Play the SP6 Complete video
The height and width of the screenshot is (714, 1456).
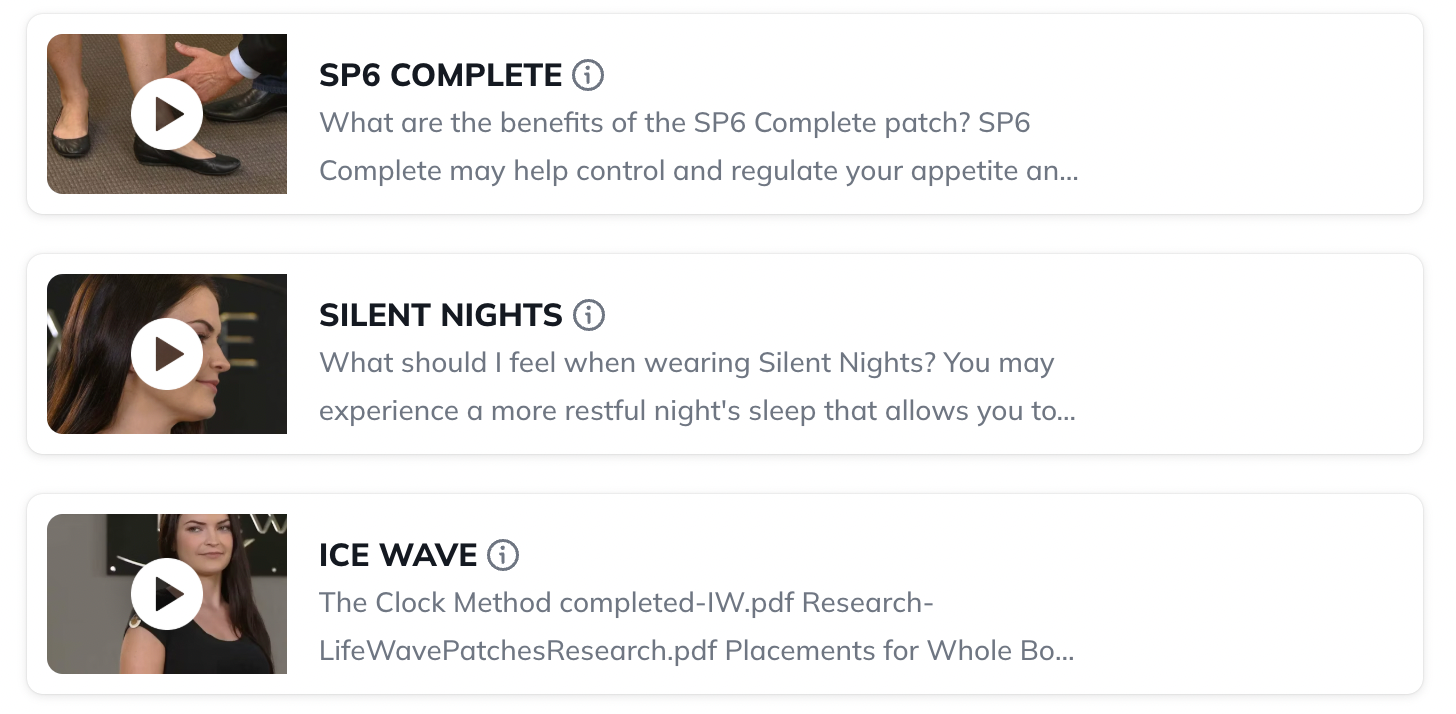pyautogui.click(x=167, y=114)
